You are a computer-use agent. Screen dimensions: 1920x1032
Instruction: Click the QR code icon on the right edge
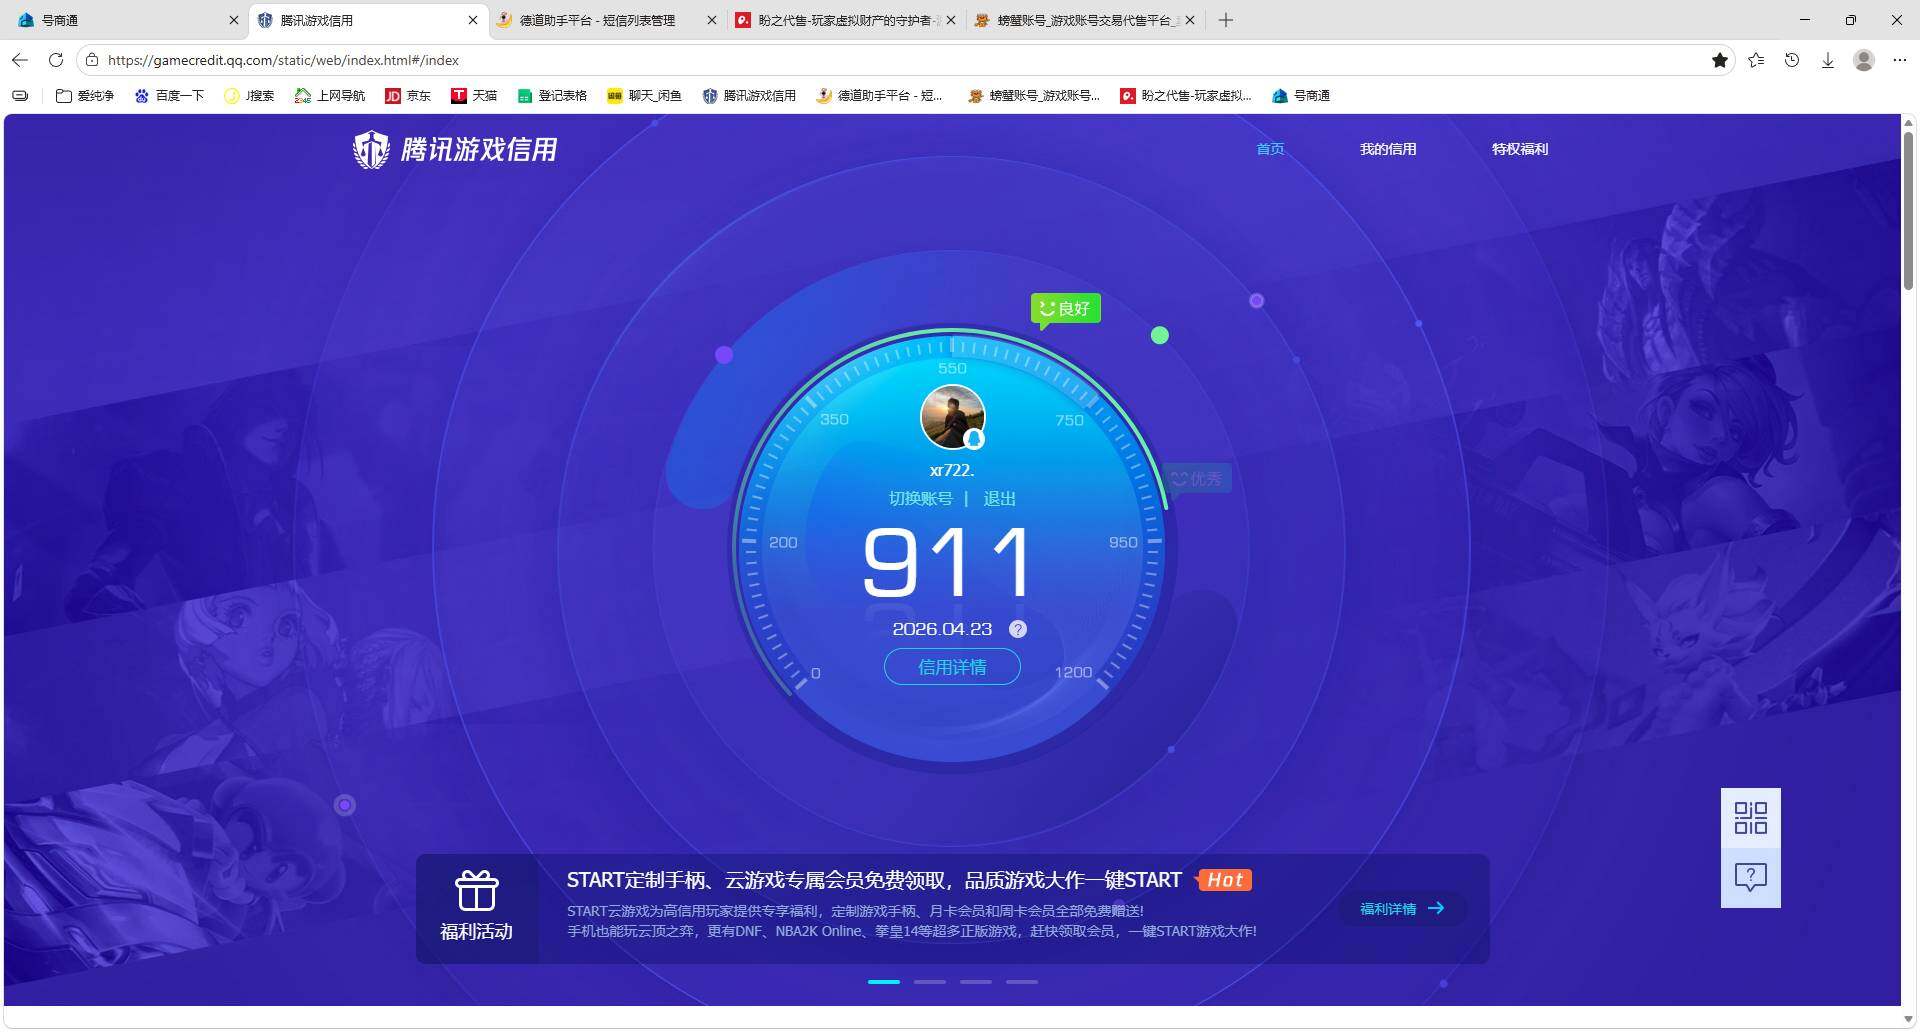(1749, 818)
